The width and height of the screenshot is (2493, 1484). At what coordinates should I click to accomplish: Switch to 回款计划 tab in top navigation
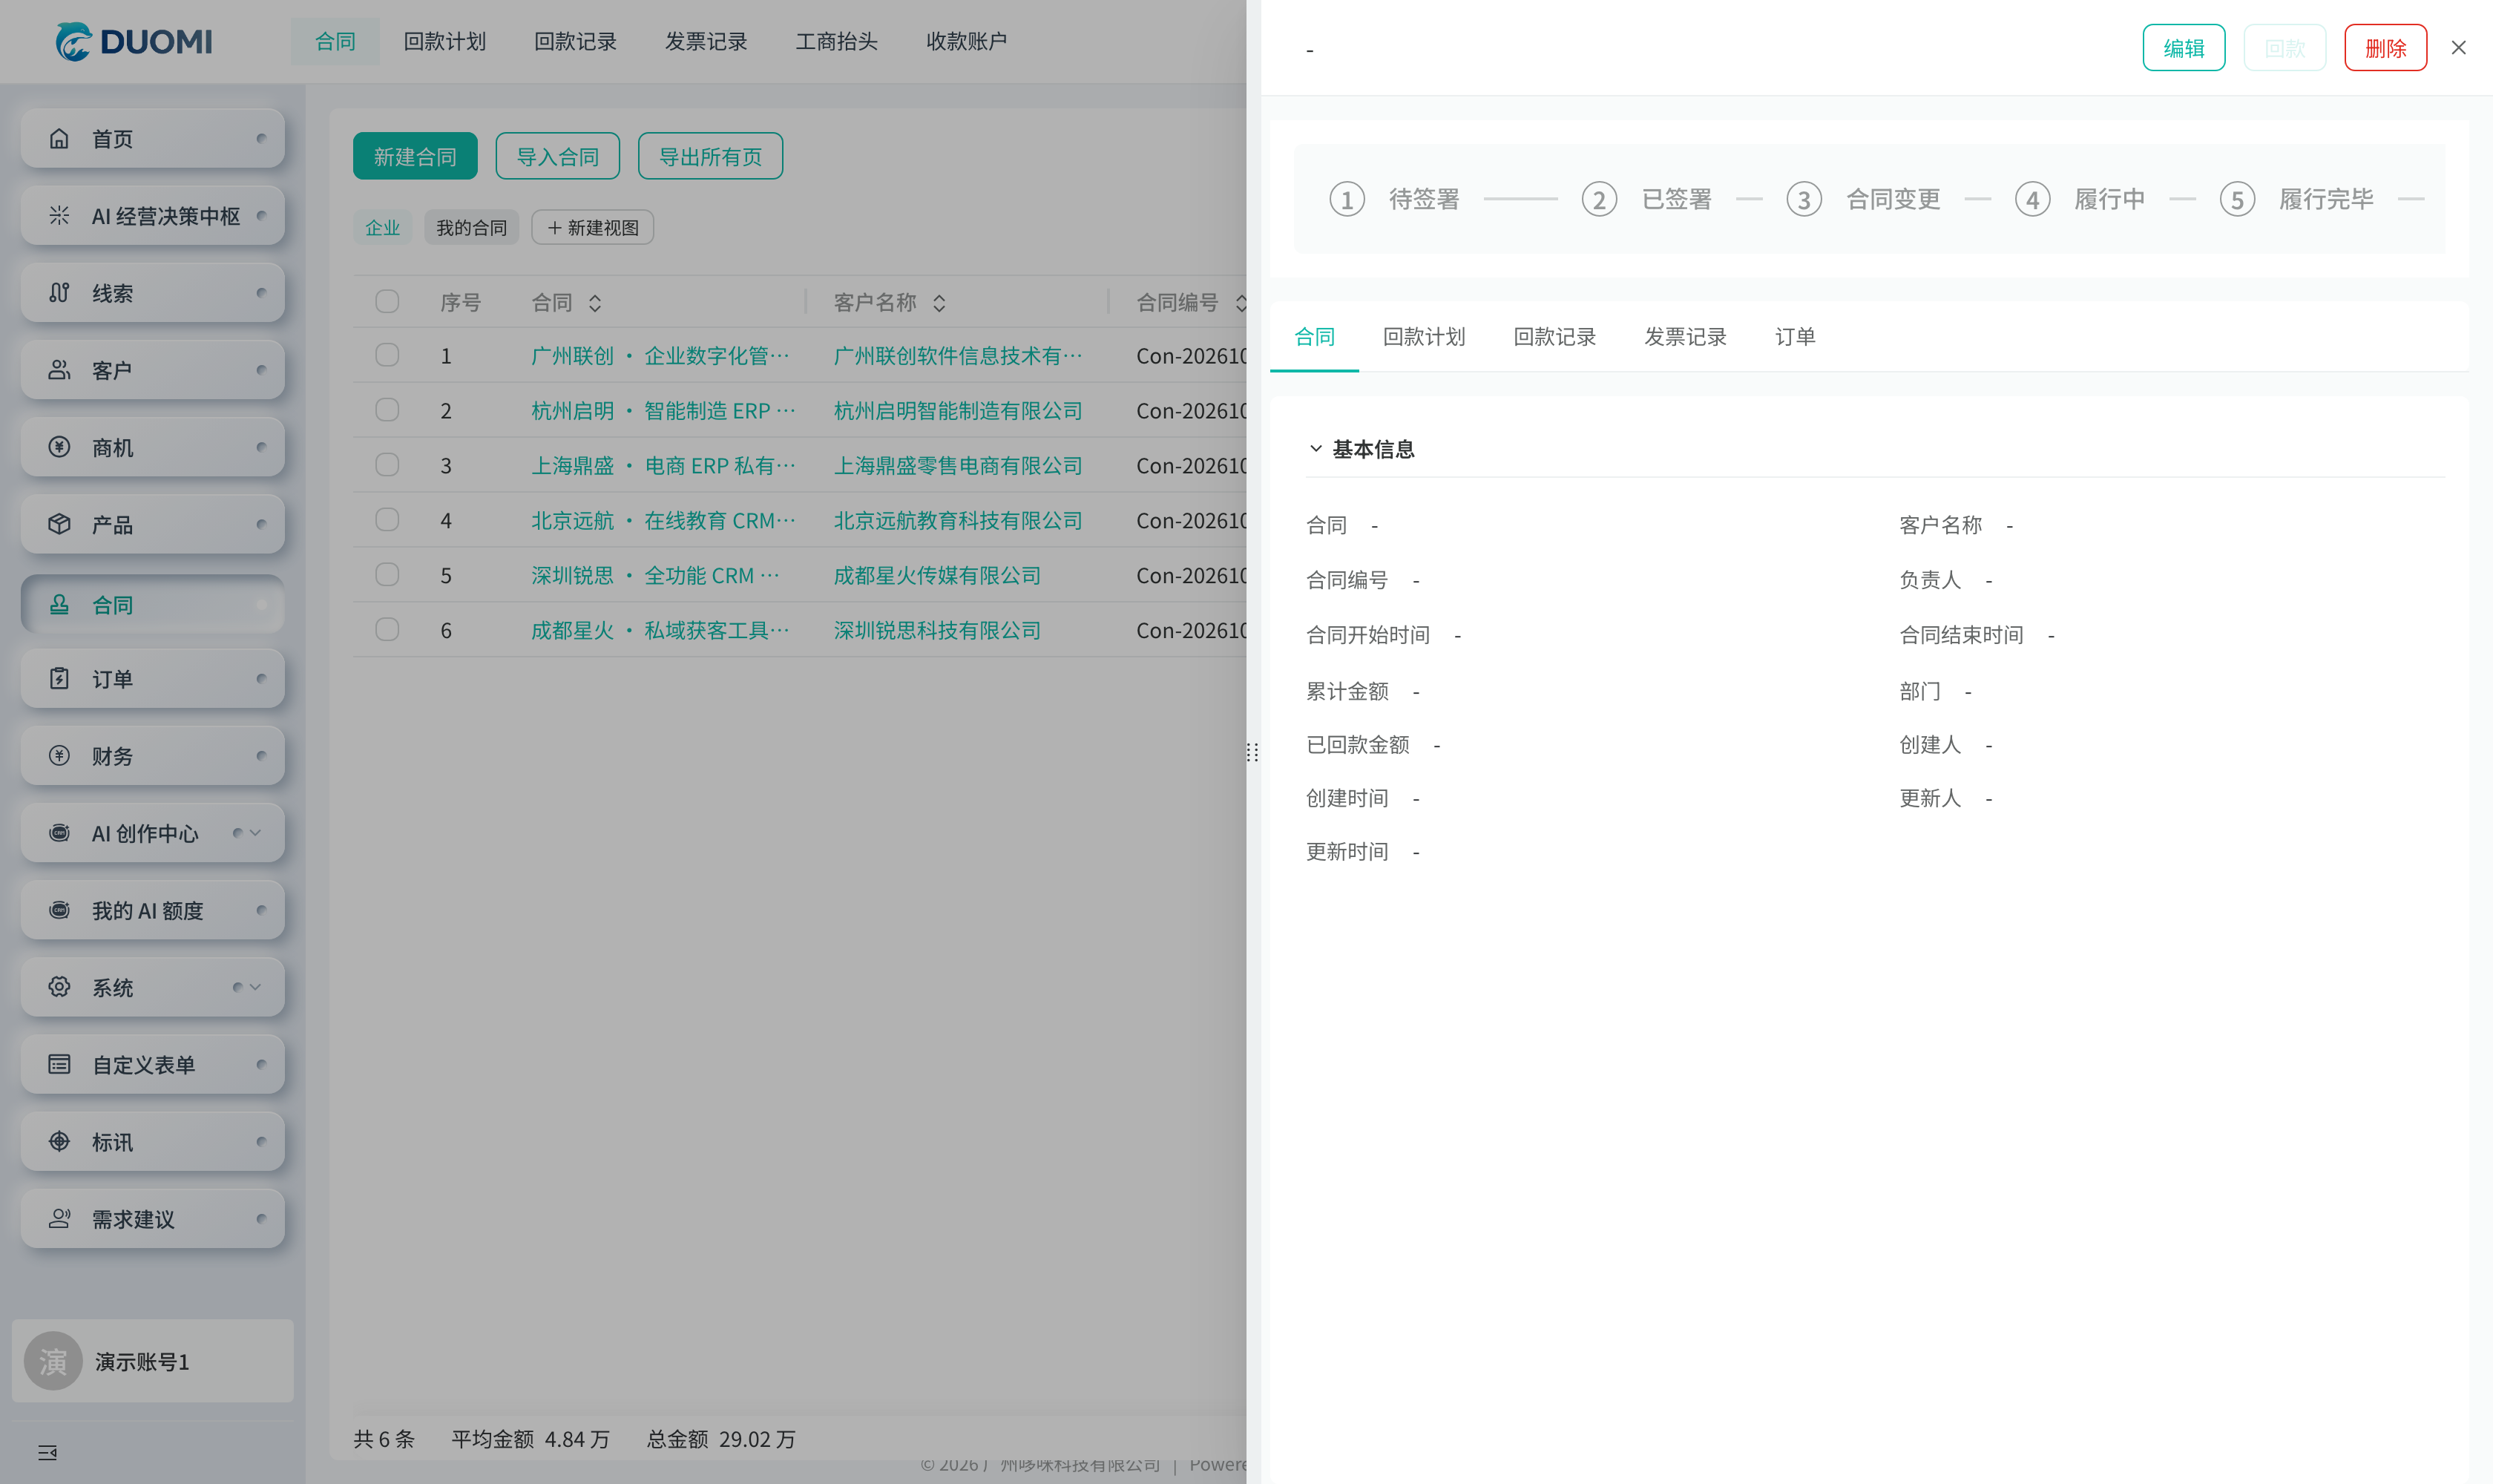click(444, 41)
